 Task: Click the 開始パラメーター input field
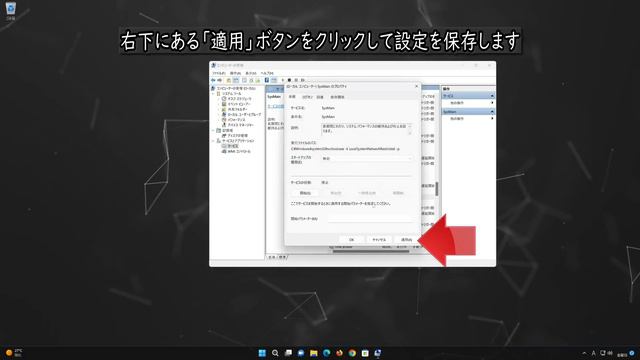370,219
